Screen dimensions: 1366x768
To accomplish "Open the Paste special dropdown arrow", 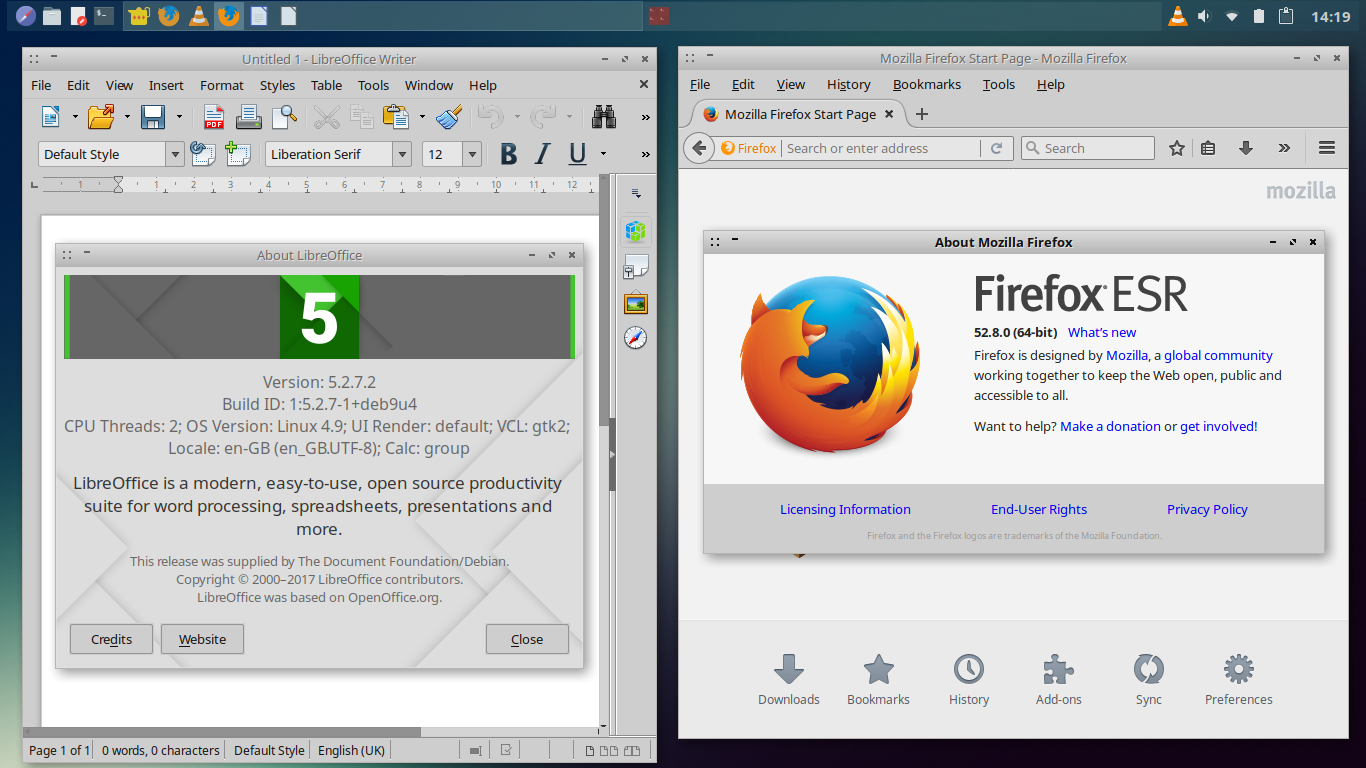I will coord(422,117).
